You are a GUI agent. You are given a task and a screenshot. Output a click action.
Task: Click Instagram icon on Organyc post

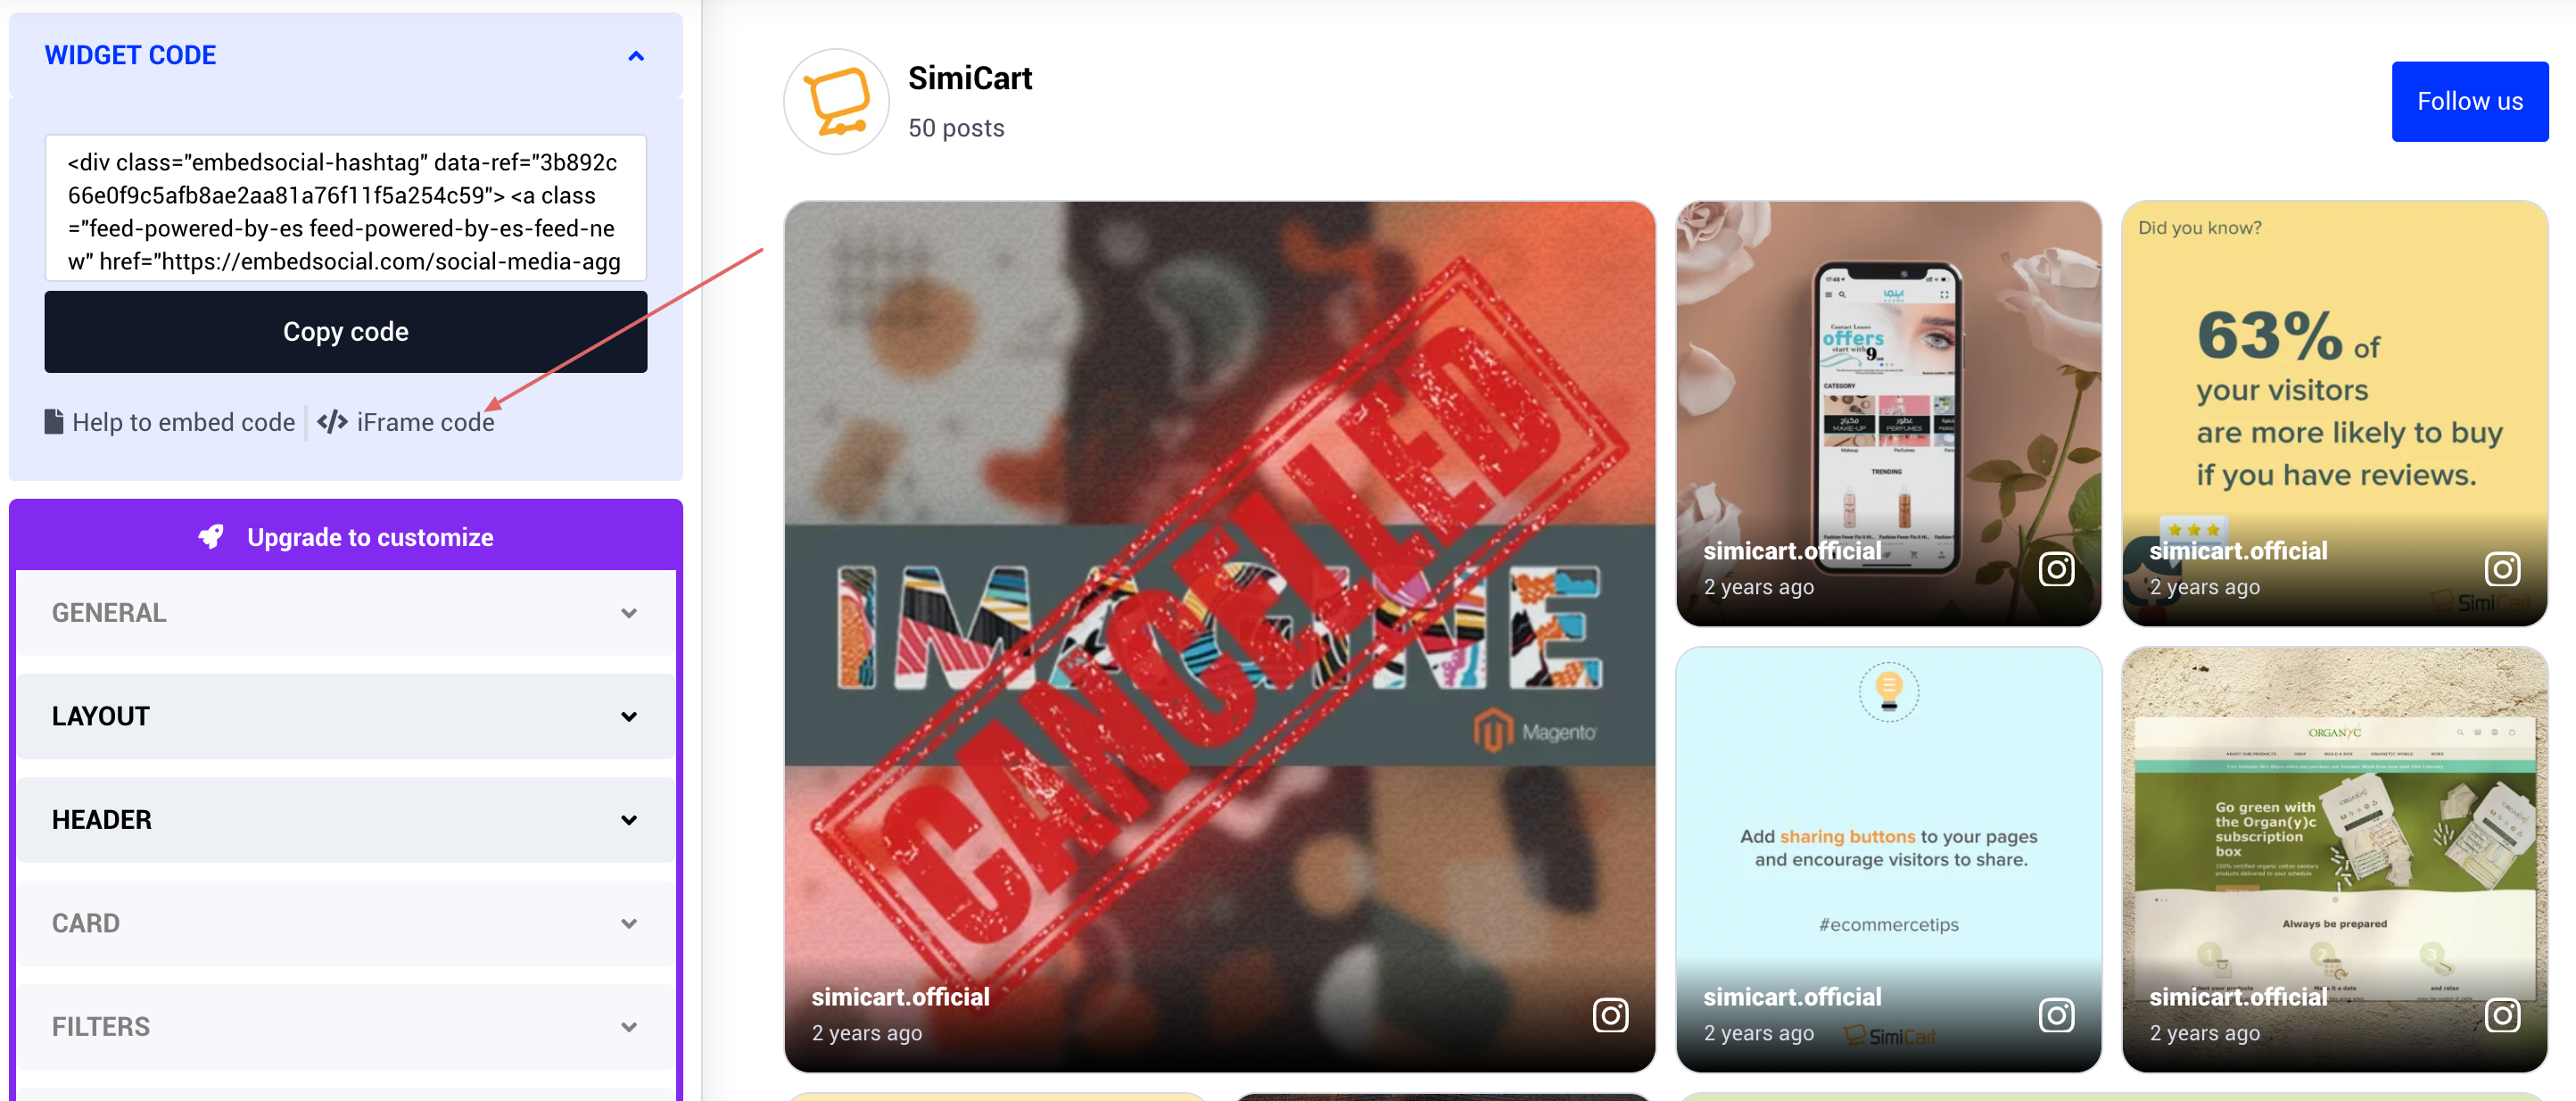pyautogui.click(x=2502, y=1015)
